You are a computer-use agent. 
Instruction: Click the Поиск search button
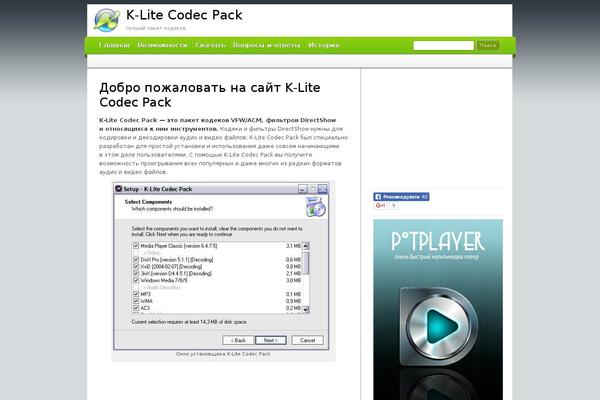coord(488,46)
